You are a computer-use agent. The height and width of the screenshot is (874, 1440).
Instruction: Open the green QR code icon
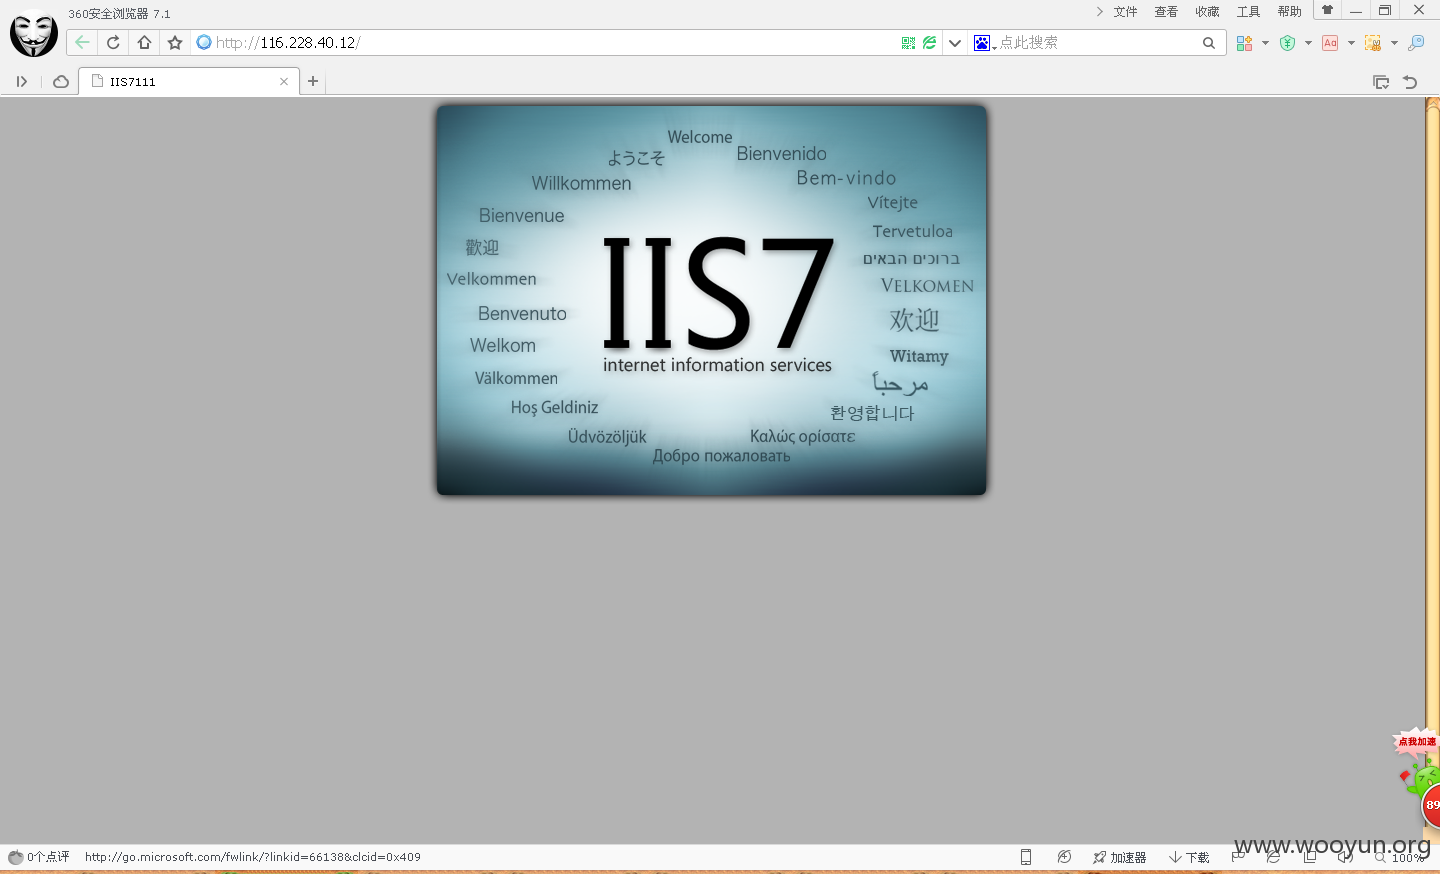[908, 43]
